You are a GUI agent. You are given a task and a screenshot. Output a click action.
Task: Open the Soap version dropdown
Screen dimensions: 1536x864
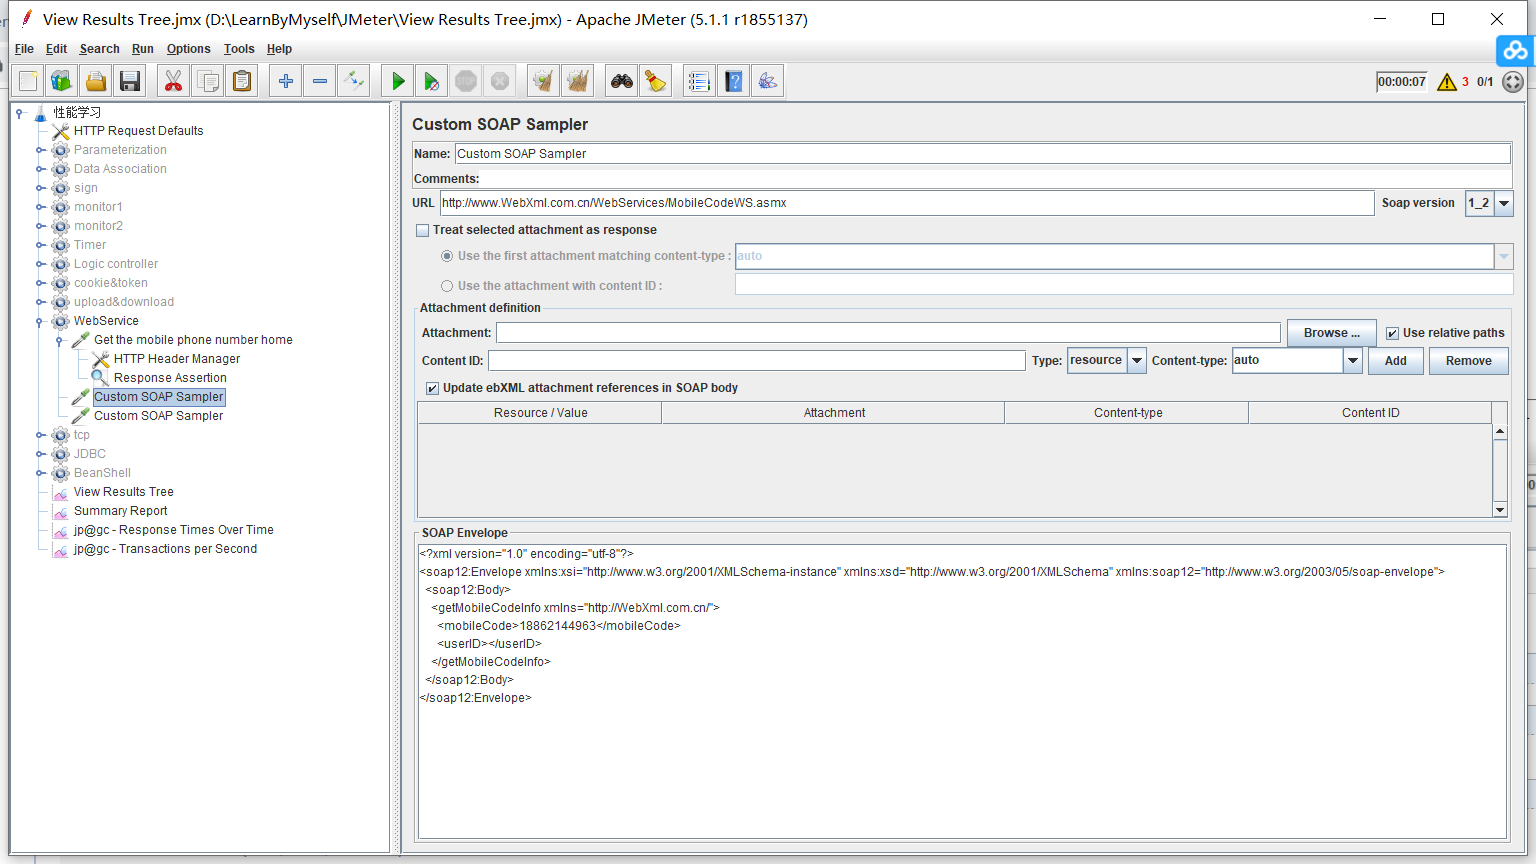tap(1504, 203)
